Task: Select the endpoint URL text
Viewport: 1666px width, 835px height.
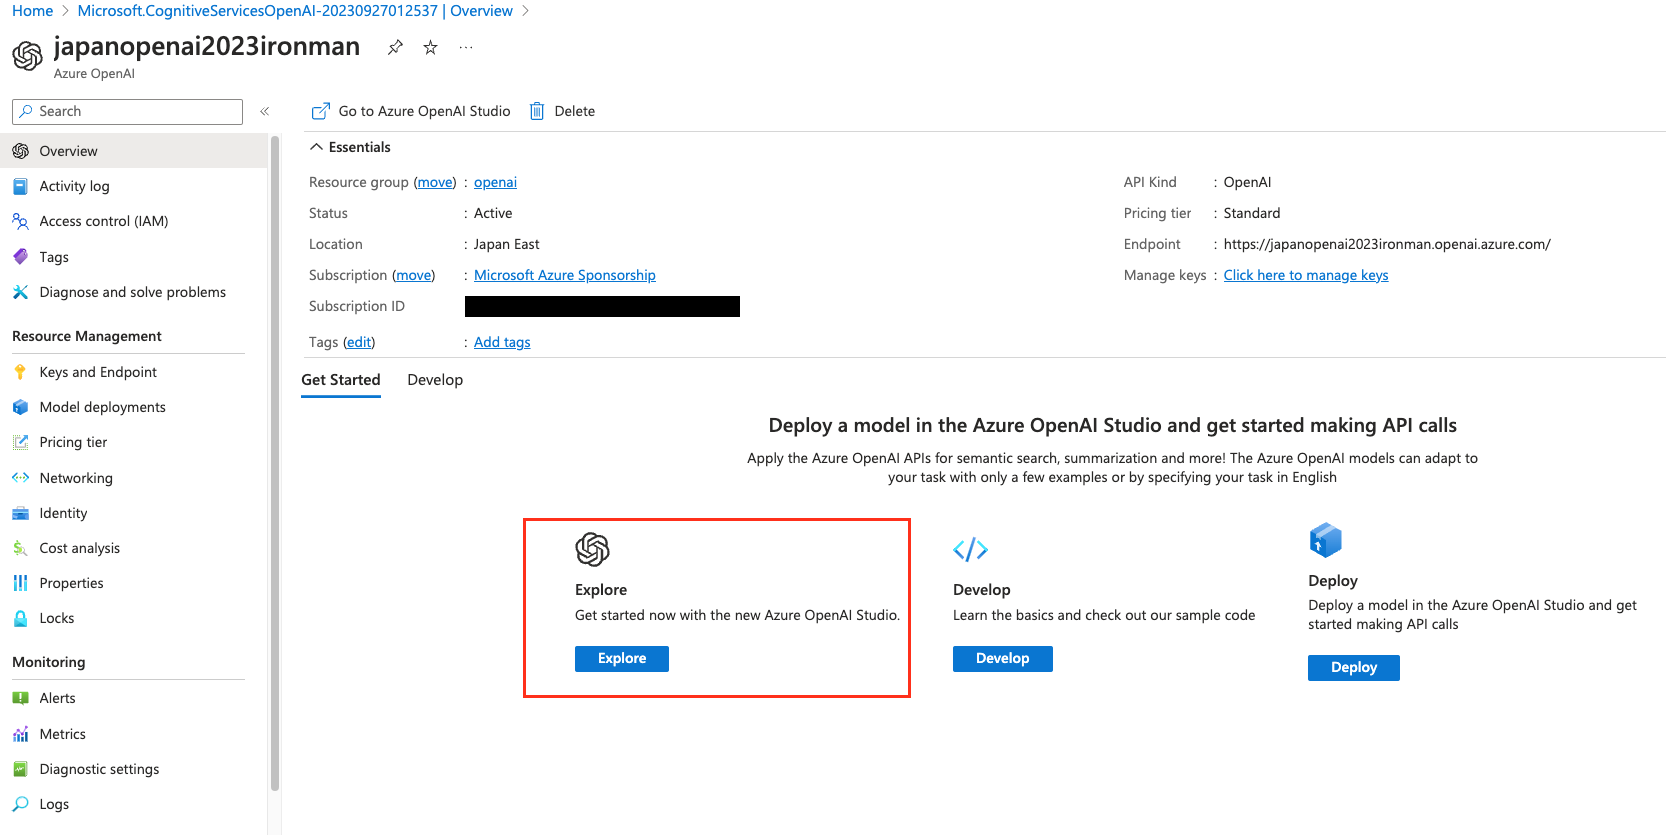Action: point(1387,244)
